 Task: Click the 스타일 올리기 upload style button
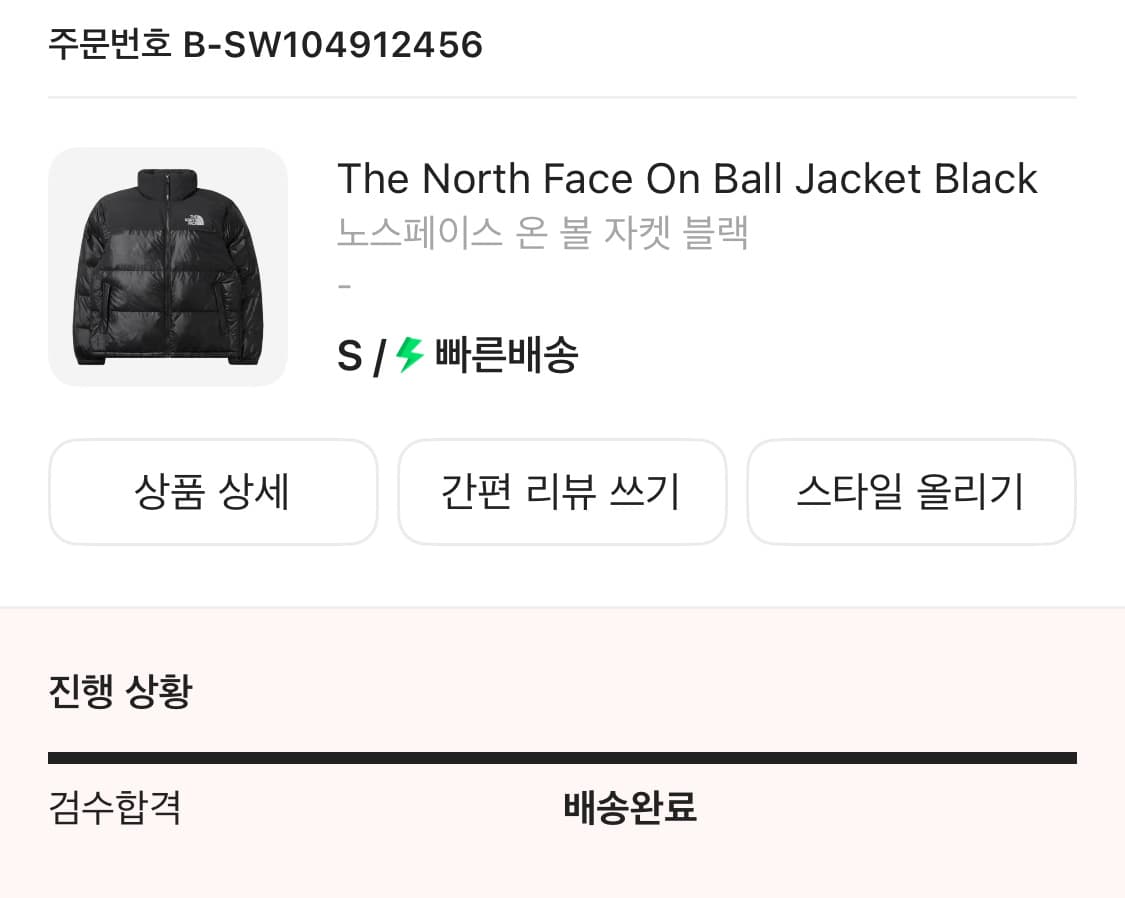click(x=911, y=491)
